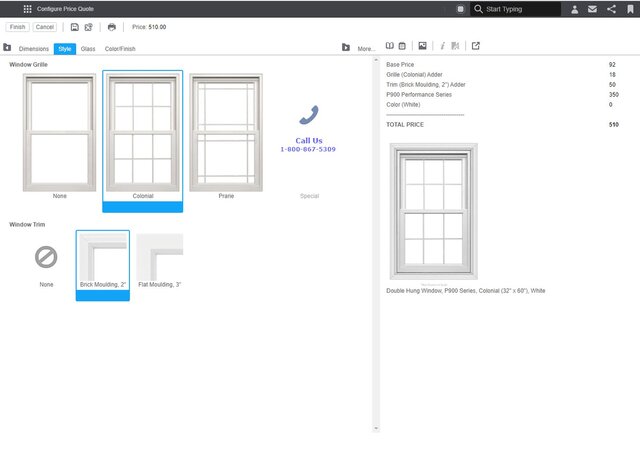Click the Share icon in header
Viewport: 640px width, 476px height.
coord(611,9)
